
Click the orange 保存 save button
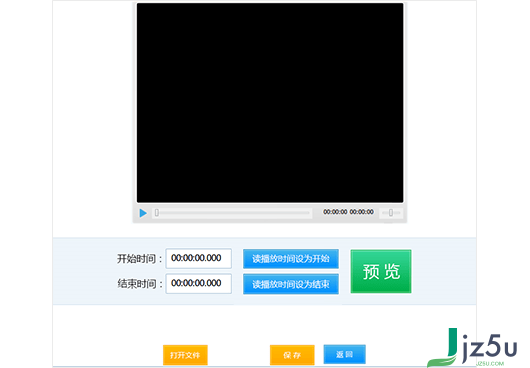[x=292, y=355]
